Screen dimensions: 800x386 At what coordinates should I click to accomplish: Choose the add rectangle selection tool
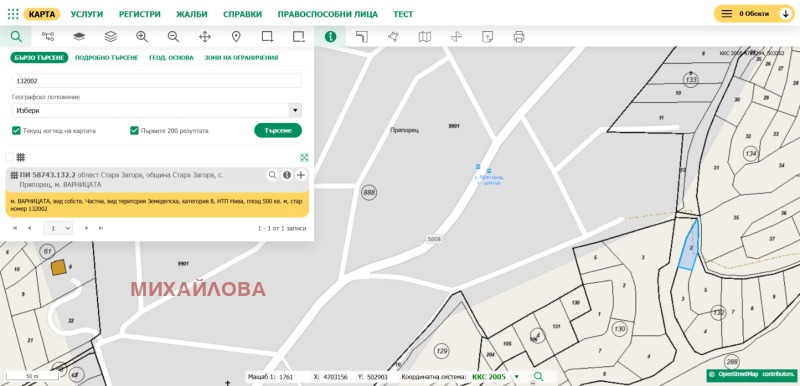coord(267,37)
